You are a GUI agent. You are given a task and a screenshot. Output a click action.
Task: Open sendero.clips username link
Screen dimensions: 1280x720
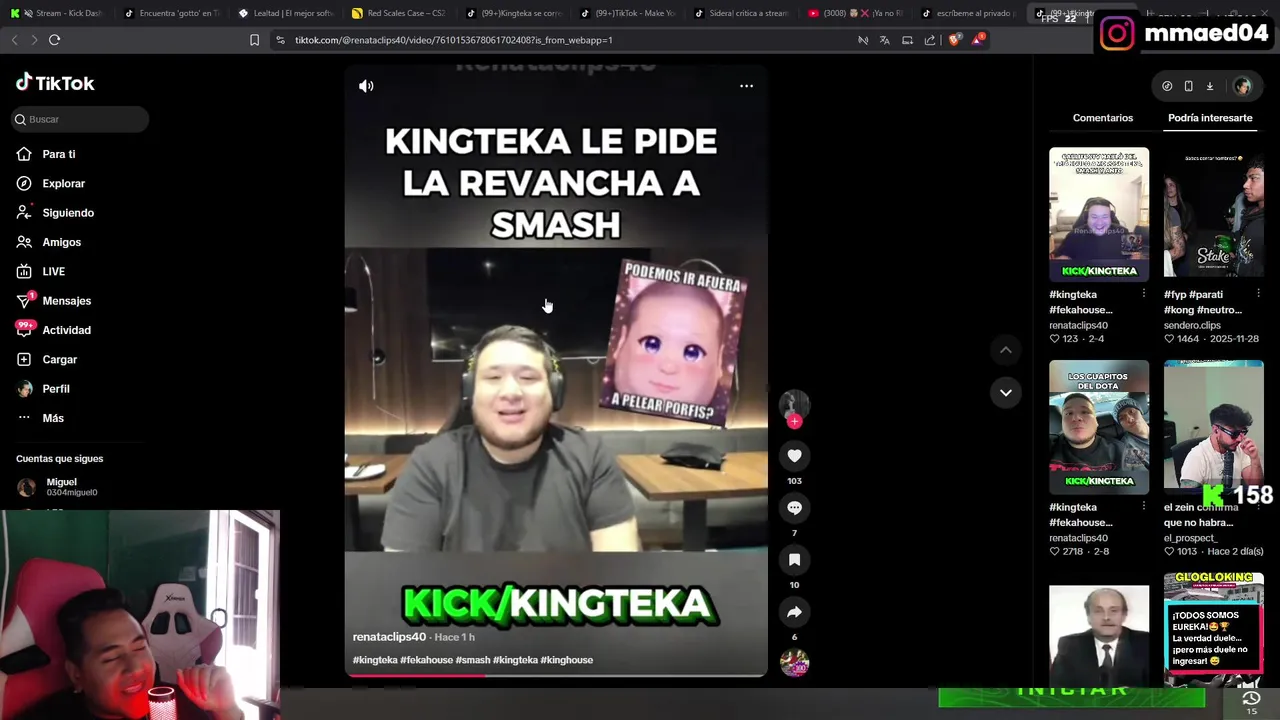pos(1192,325)
